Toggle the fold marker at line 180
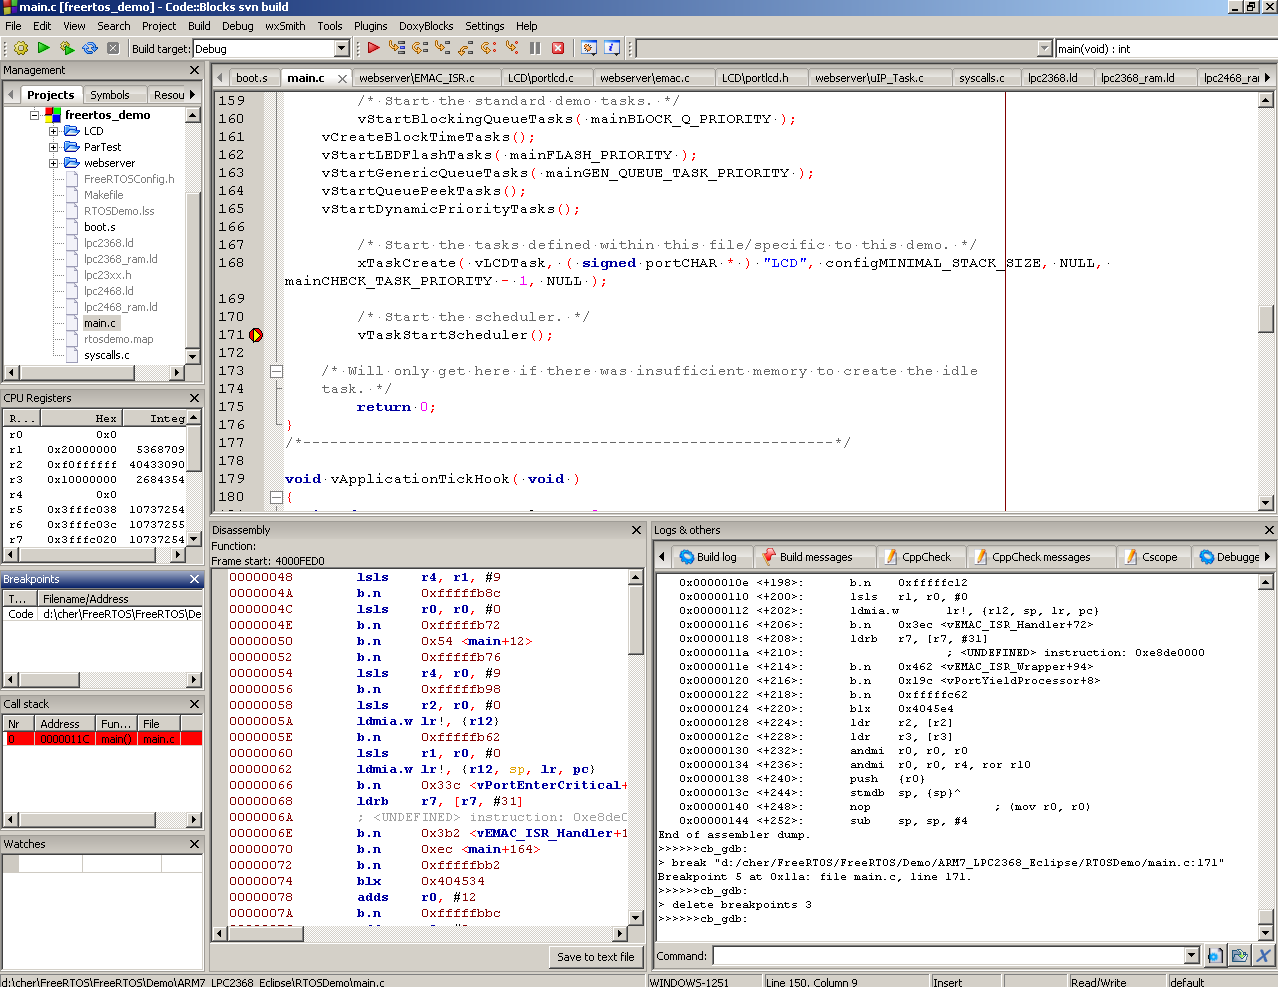The image size is (1278, 987). [x=277, y=497]
